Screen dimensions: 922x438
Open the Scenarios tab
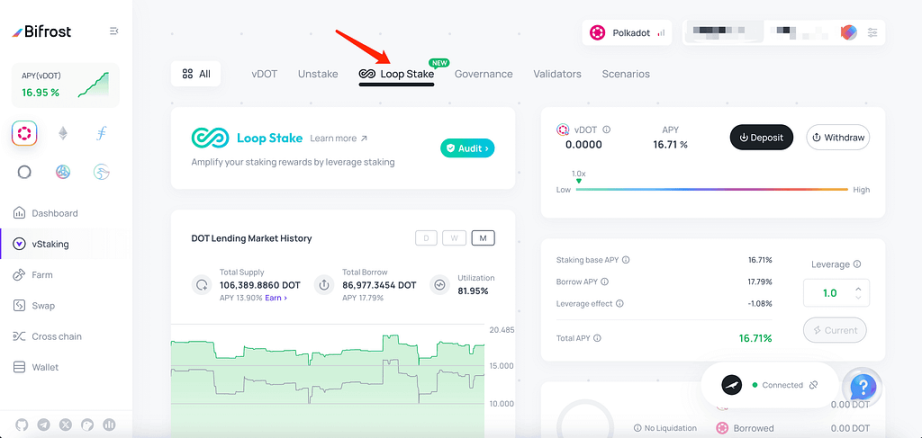[x=626, y=74]
